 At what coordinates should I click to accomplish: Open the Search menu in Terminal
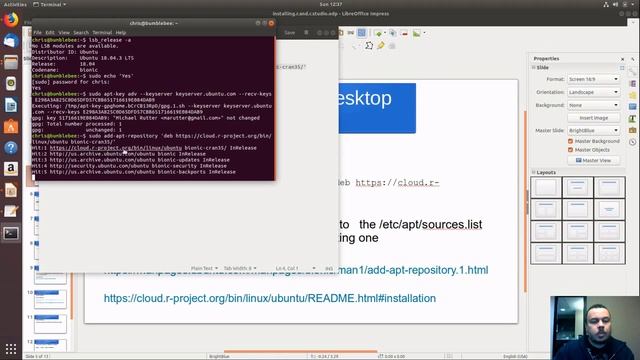(x=81, y=32)
